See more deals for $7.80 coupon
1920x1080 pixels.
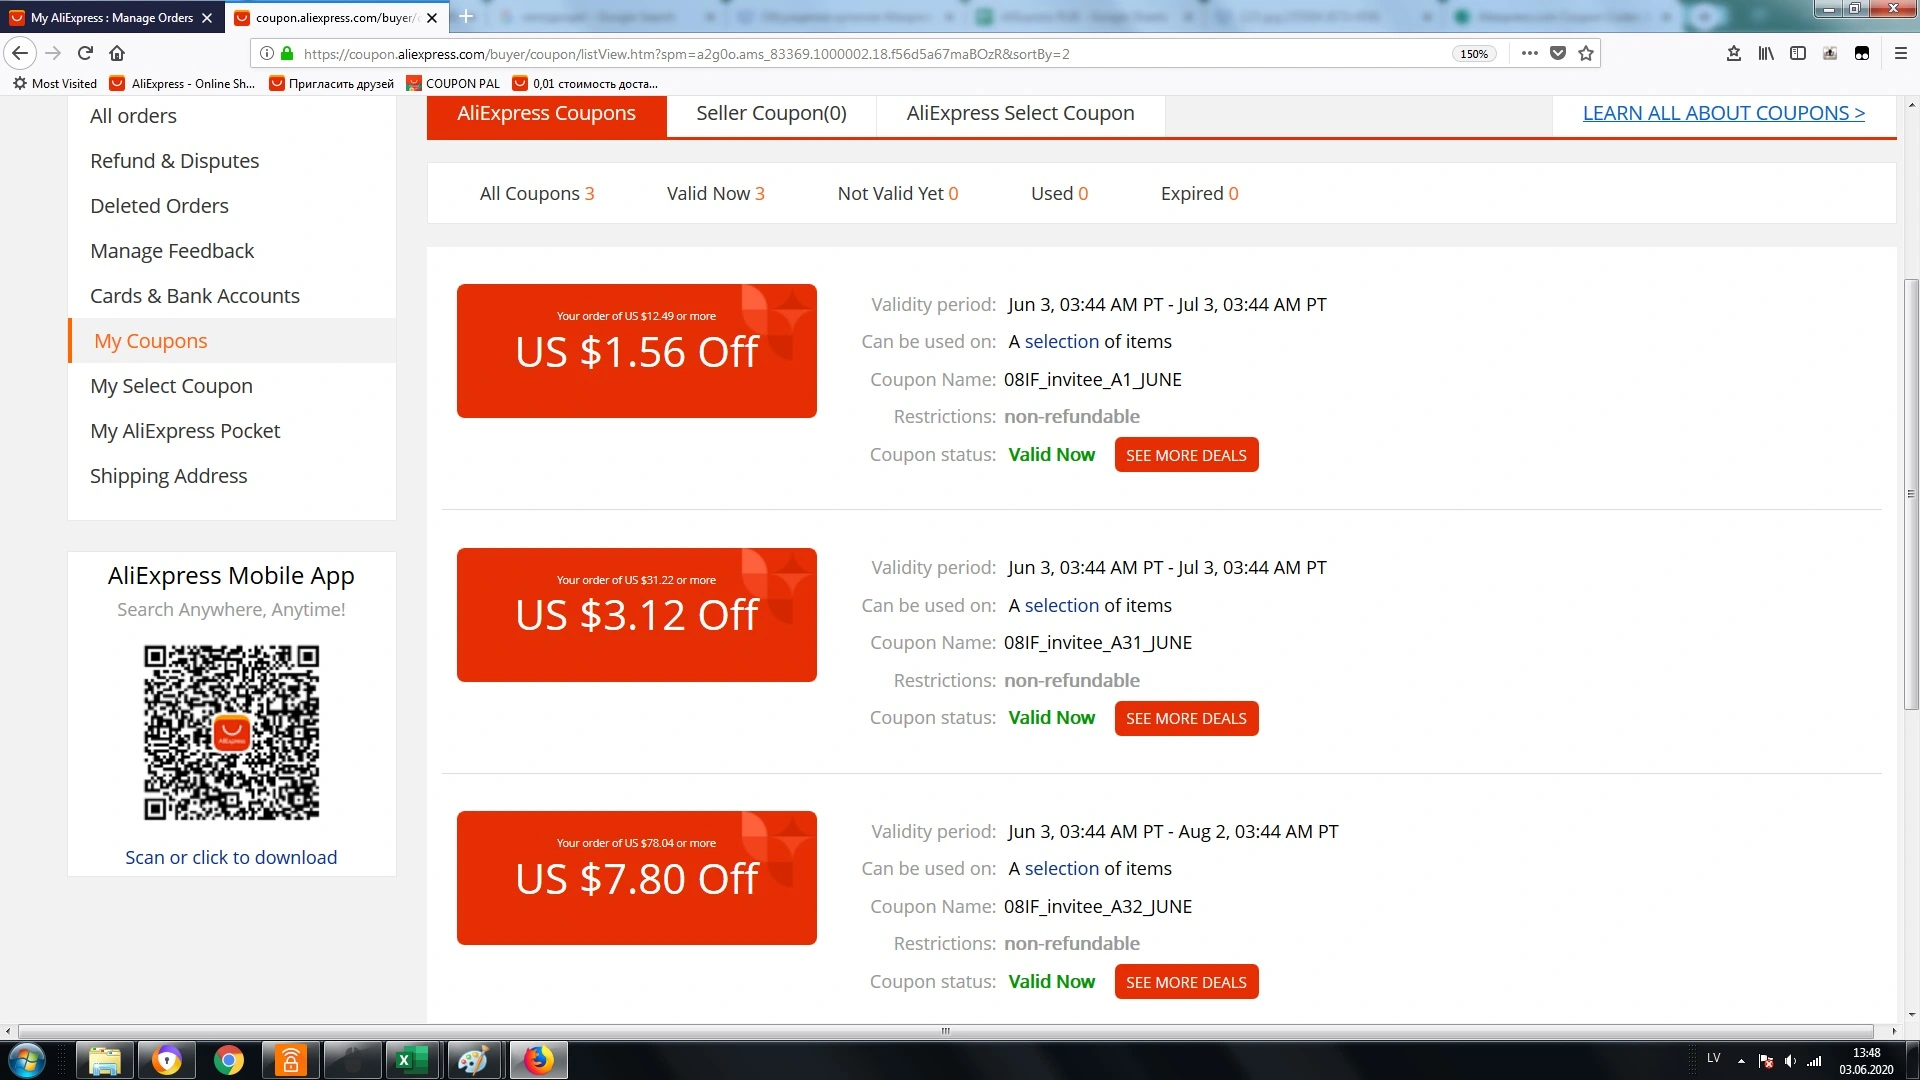click(x=1186, y=982)
